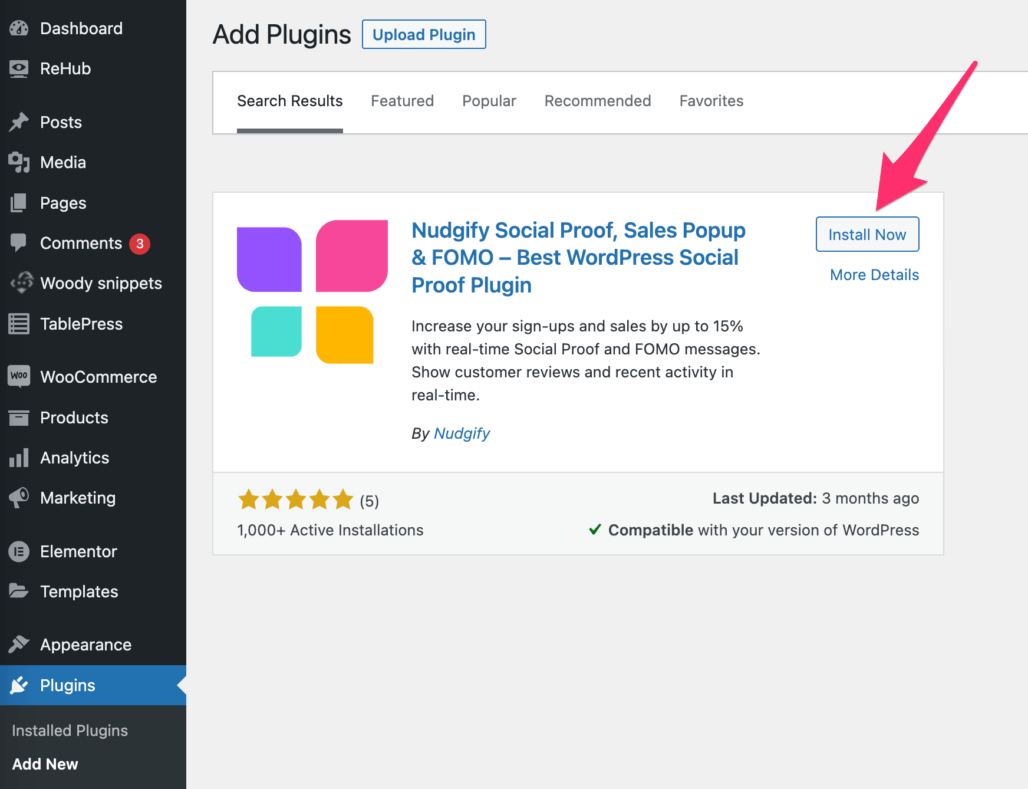The image size is (1028, 789).
Task: Click the Add Plugins page heading
Action: [282, 35]
